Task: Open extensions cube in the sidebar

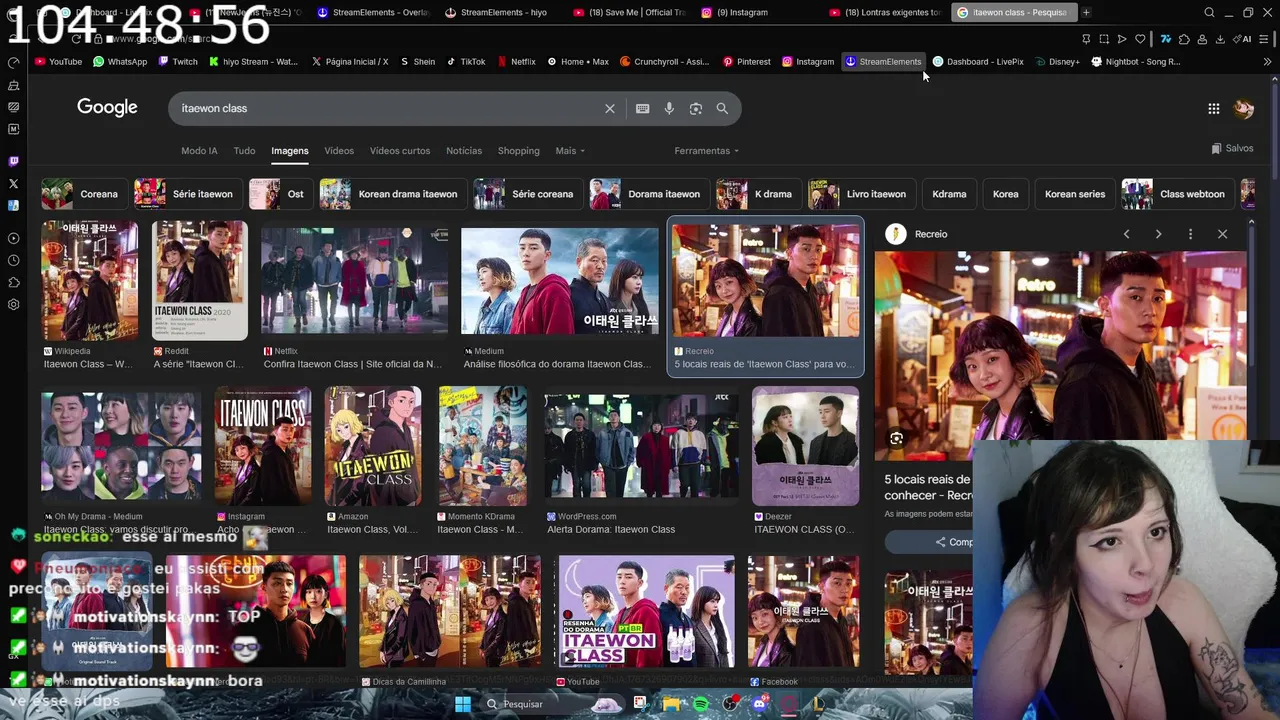Action: tap(13, 282)
